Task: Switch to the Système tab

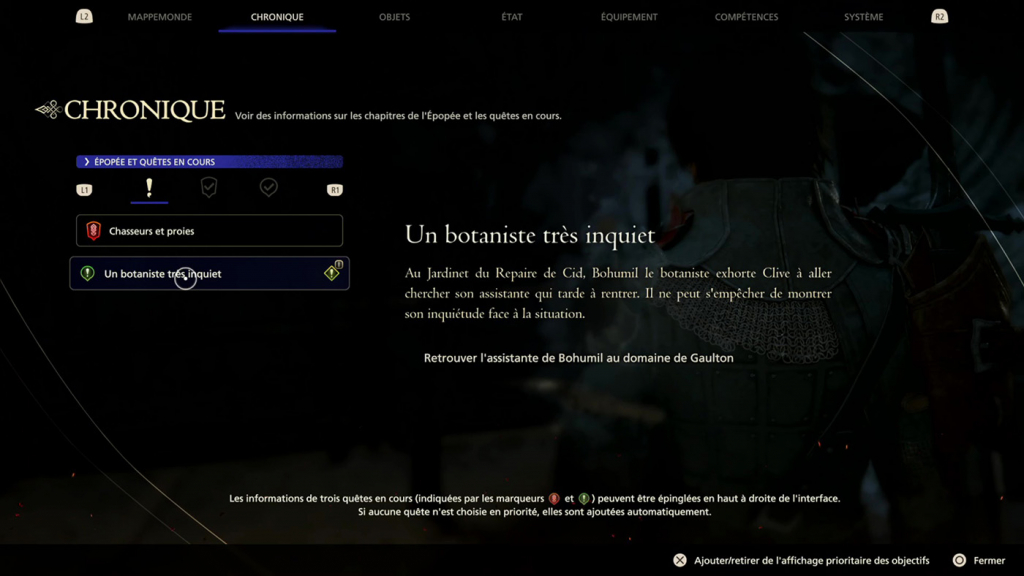Action: tap(863, 17)
